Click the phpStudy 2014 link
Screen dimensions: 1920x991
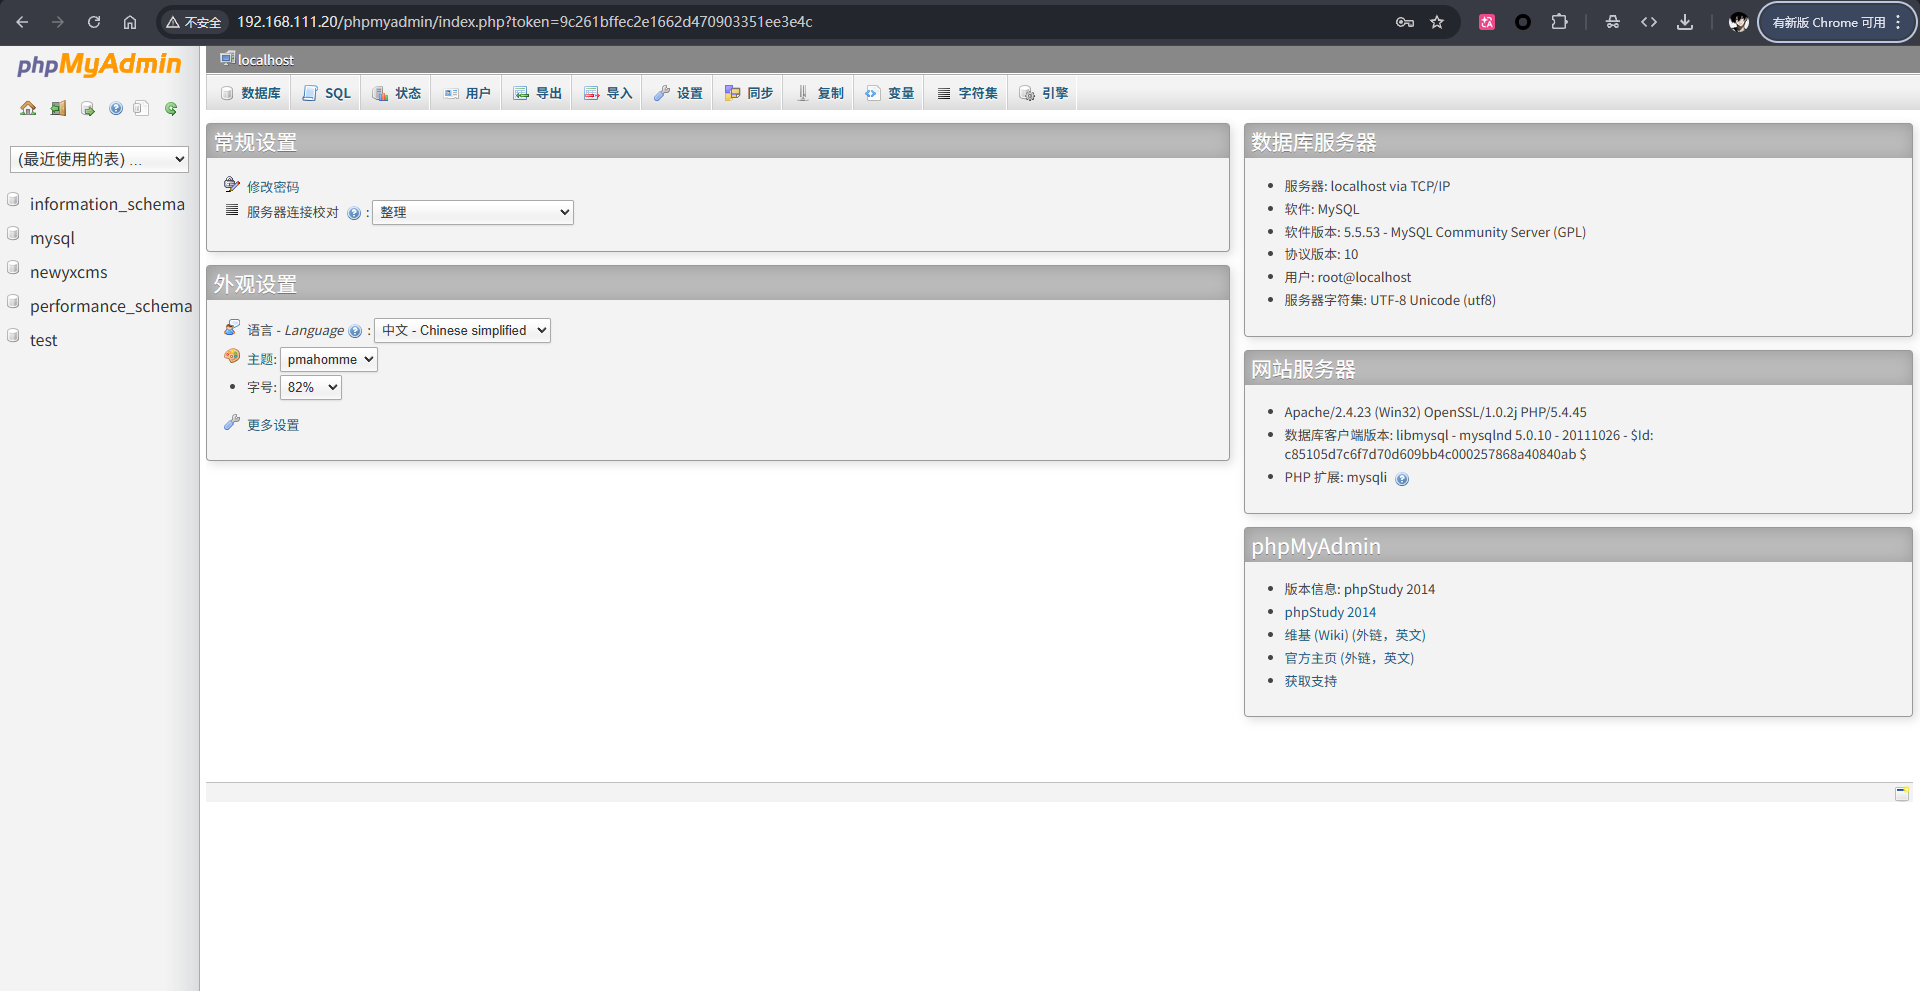(x=1330, y=613)
